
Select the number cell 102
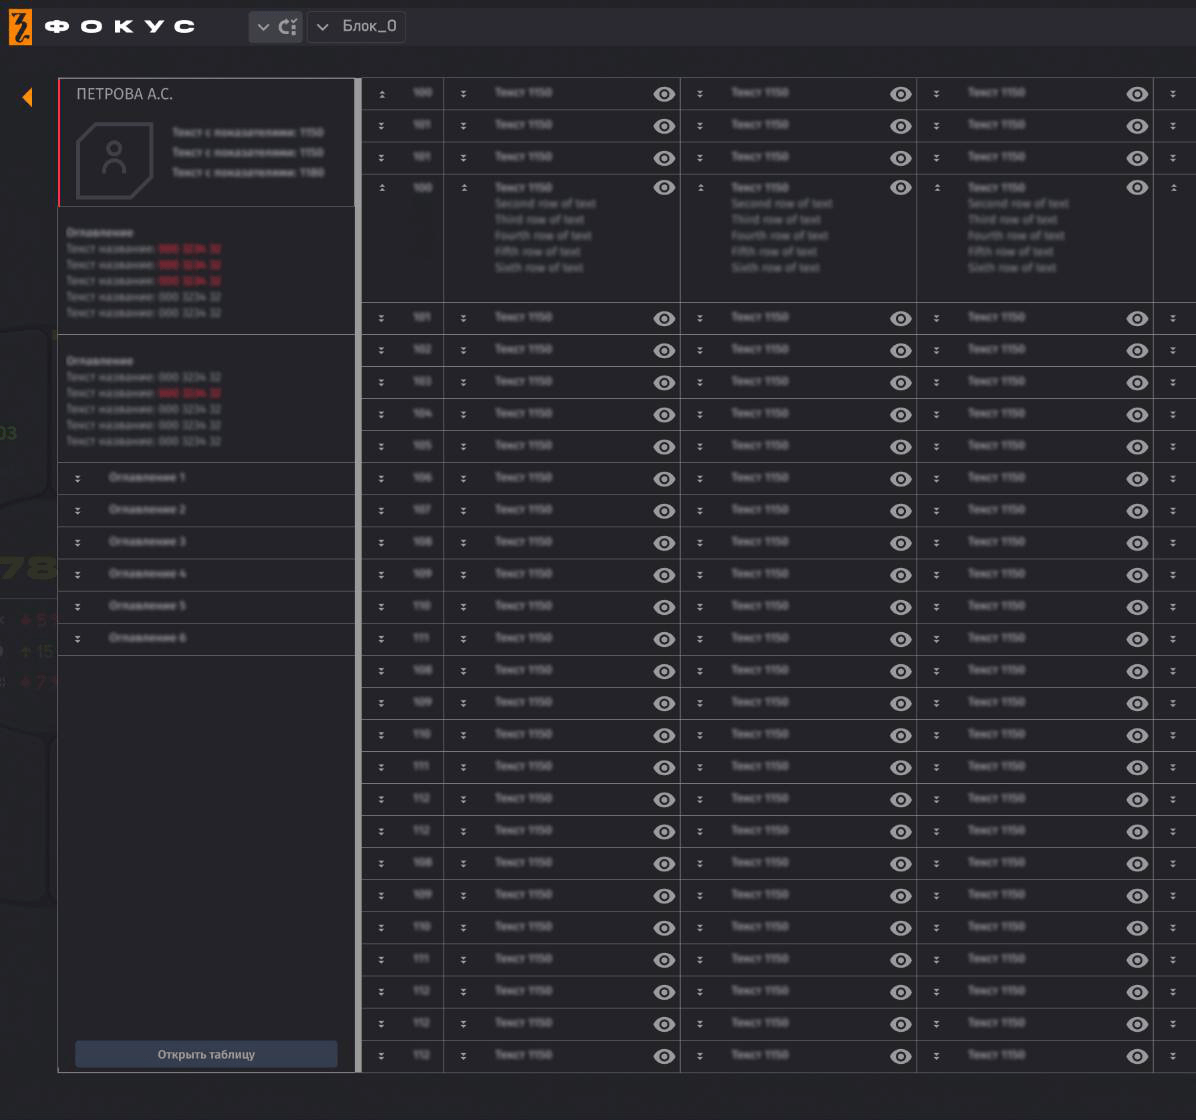422,349
